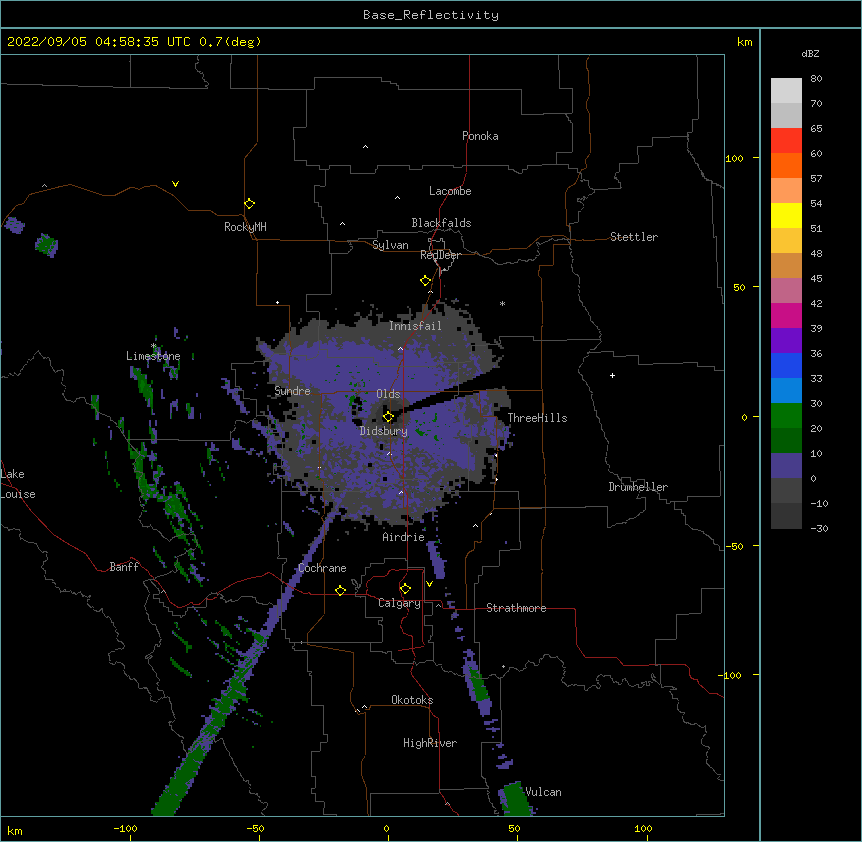Click the Strathmore town label
Image resolution: width=862 pixels, height=842 pixels.
click(516, 608)
